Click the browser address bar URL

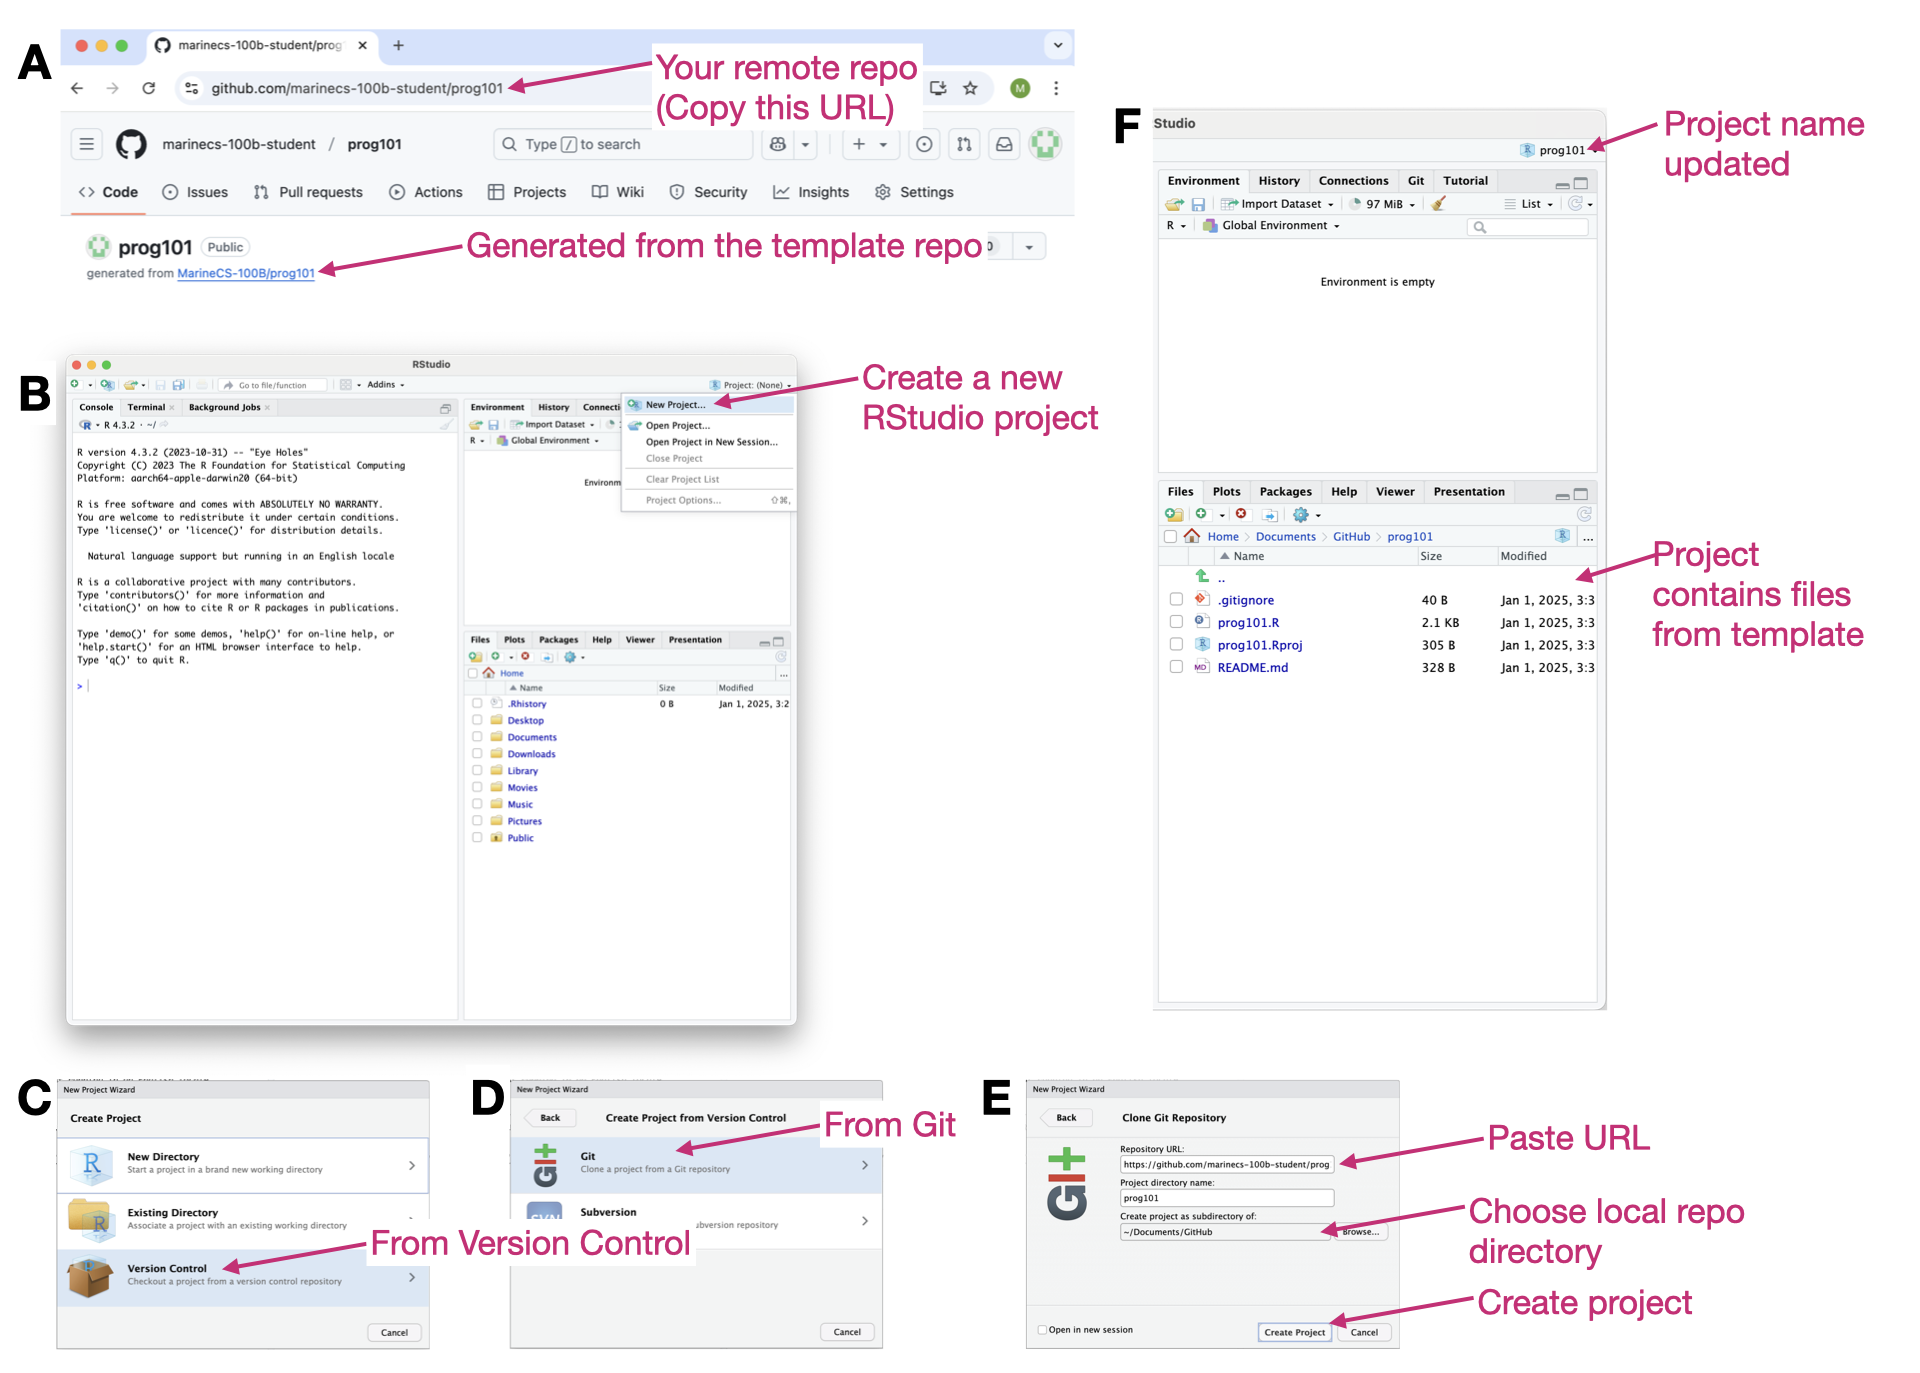pyautogui.click(x=356, y=88)
